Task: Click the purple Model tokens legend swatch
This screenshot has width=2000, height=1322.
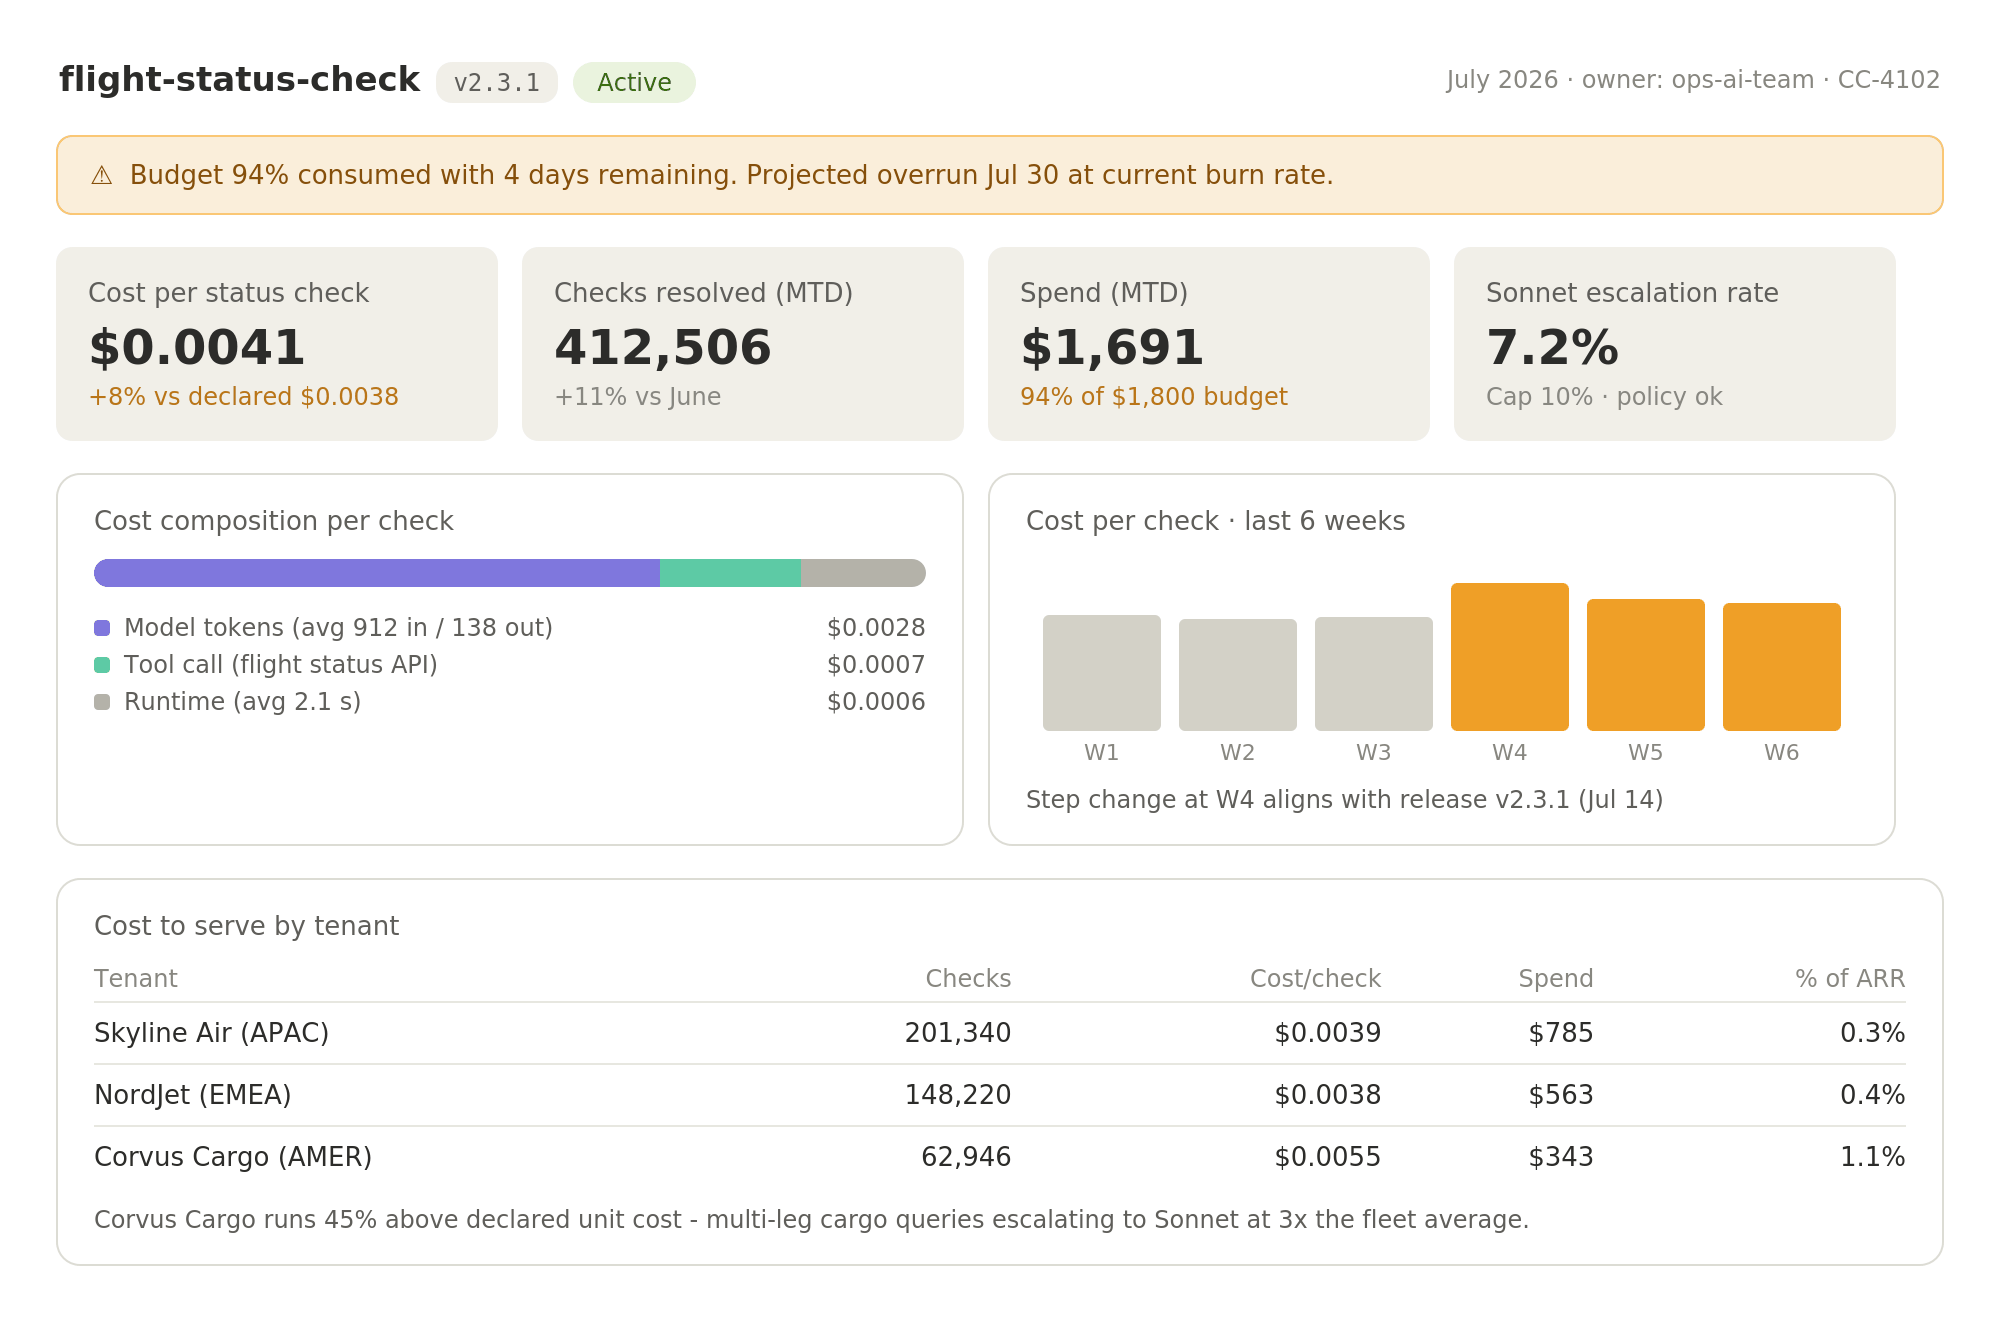Action: [102, 628]
